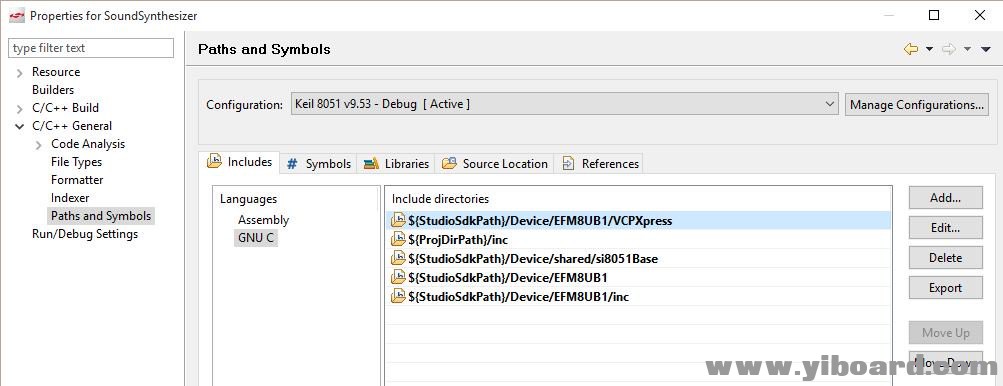This screenshot has width=1003, height=386.
Task: Switch to the Source Location tab
Action: 494,164
